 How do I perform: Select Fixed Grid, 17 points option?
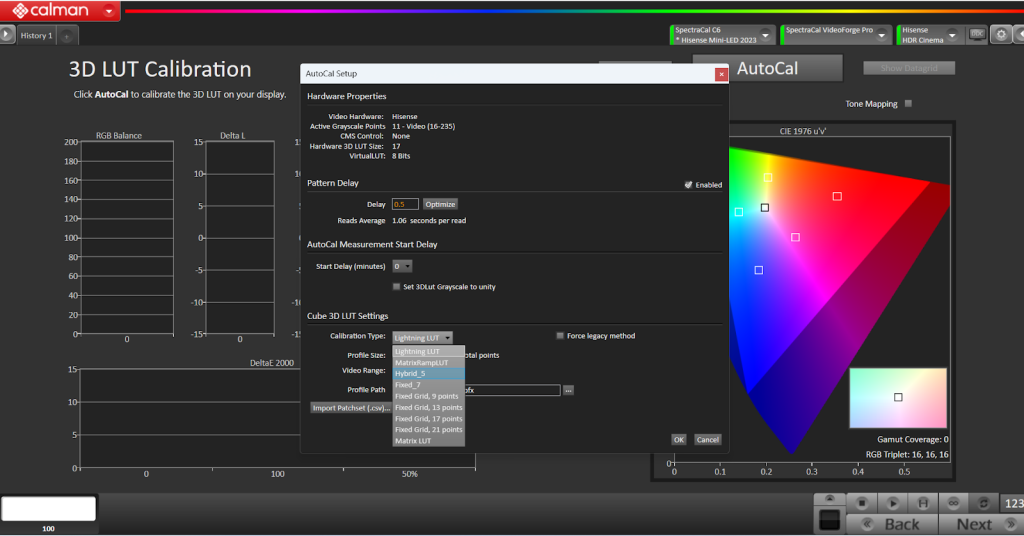(428, 418)
